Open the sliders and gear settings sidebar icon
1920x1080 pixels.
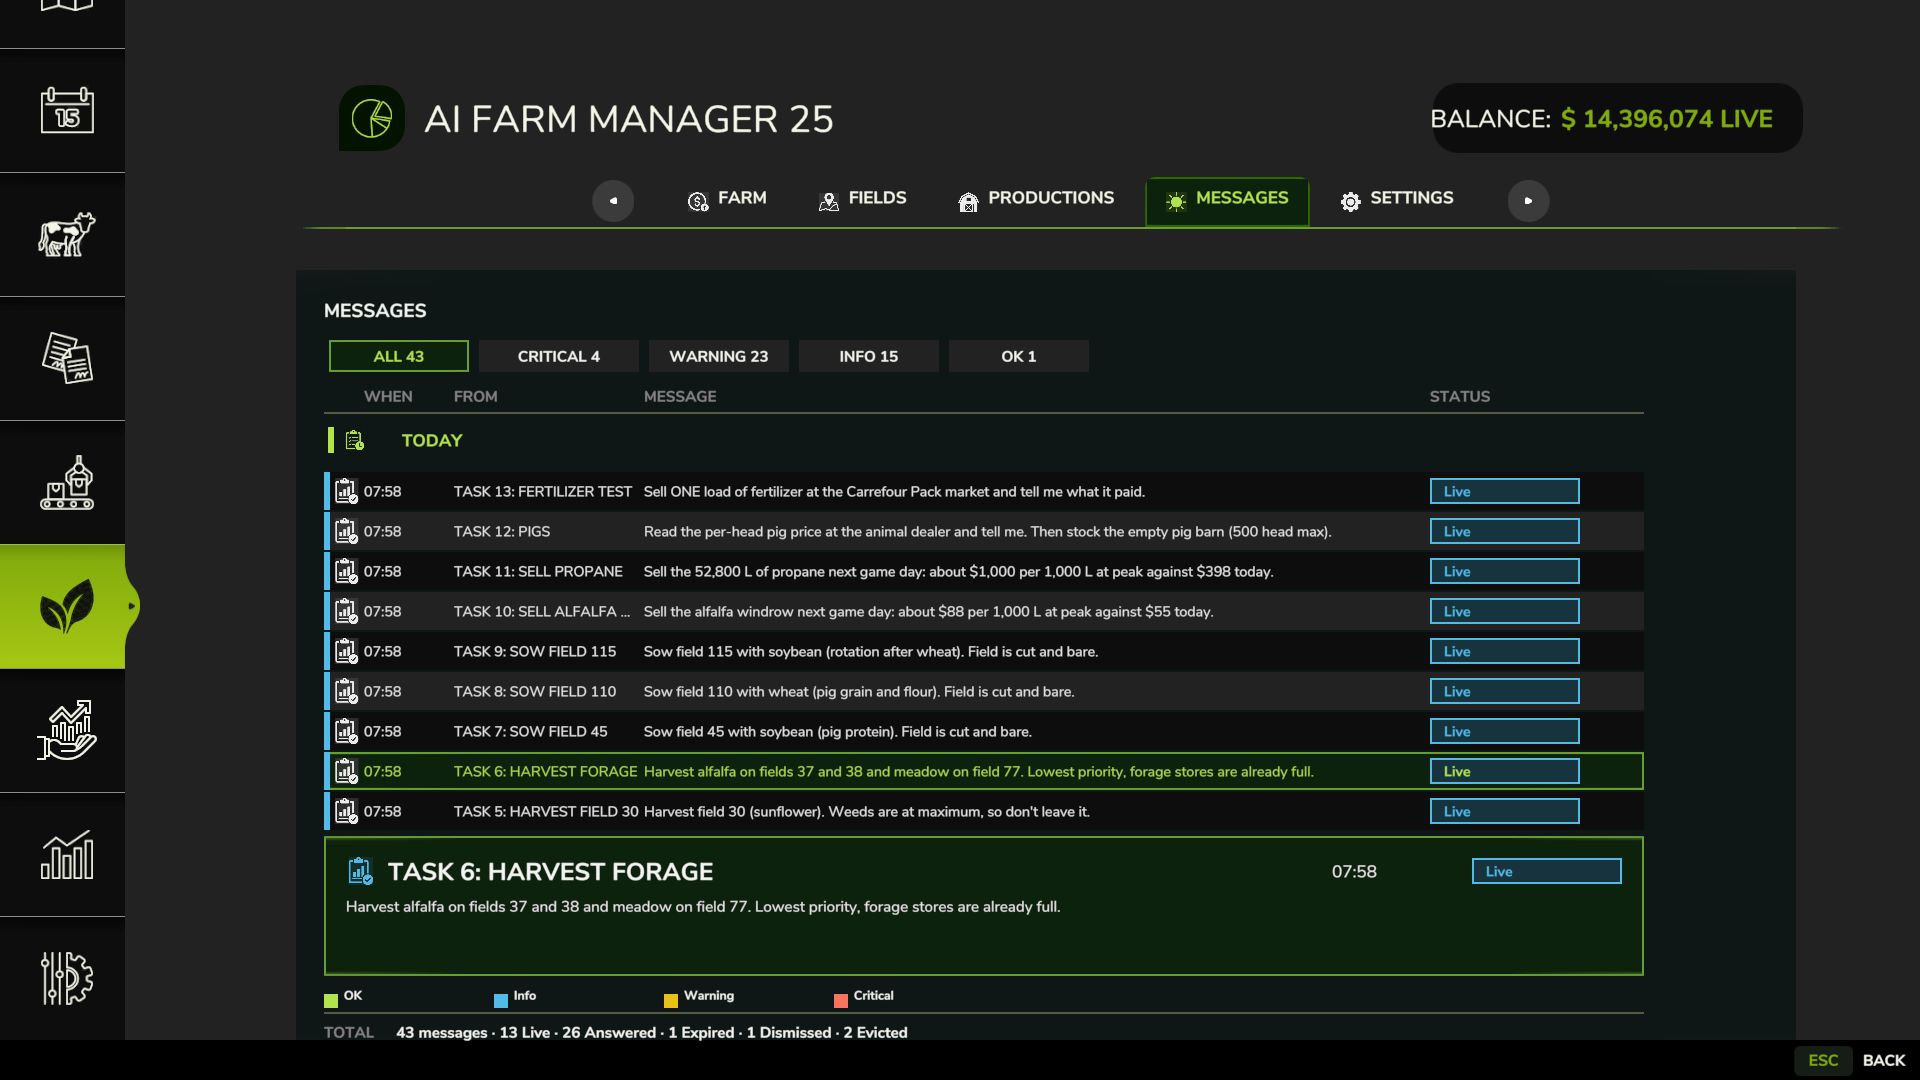tap(67, 978)
